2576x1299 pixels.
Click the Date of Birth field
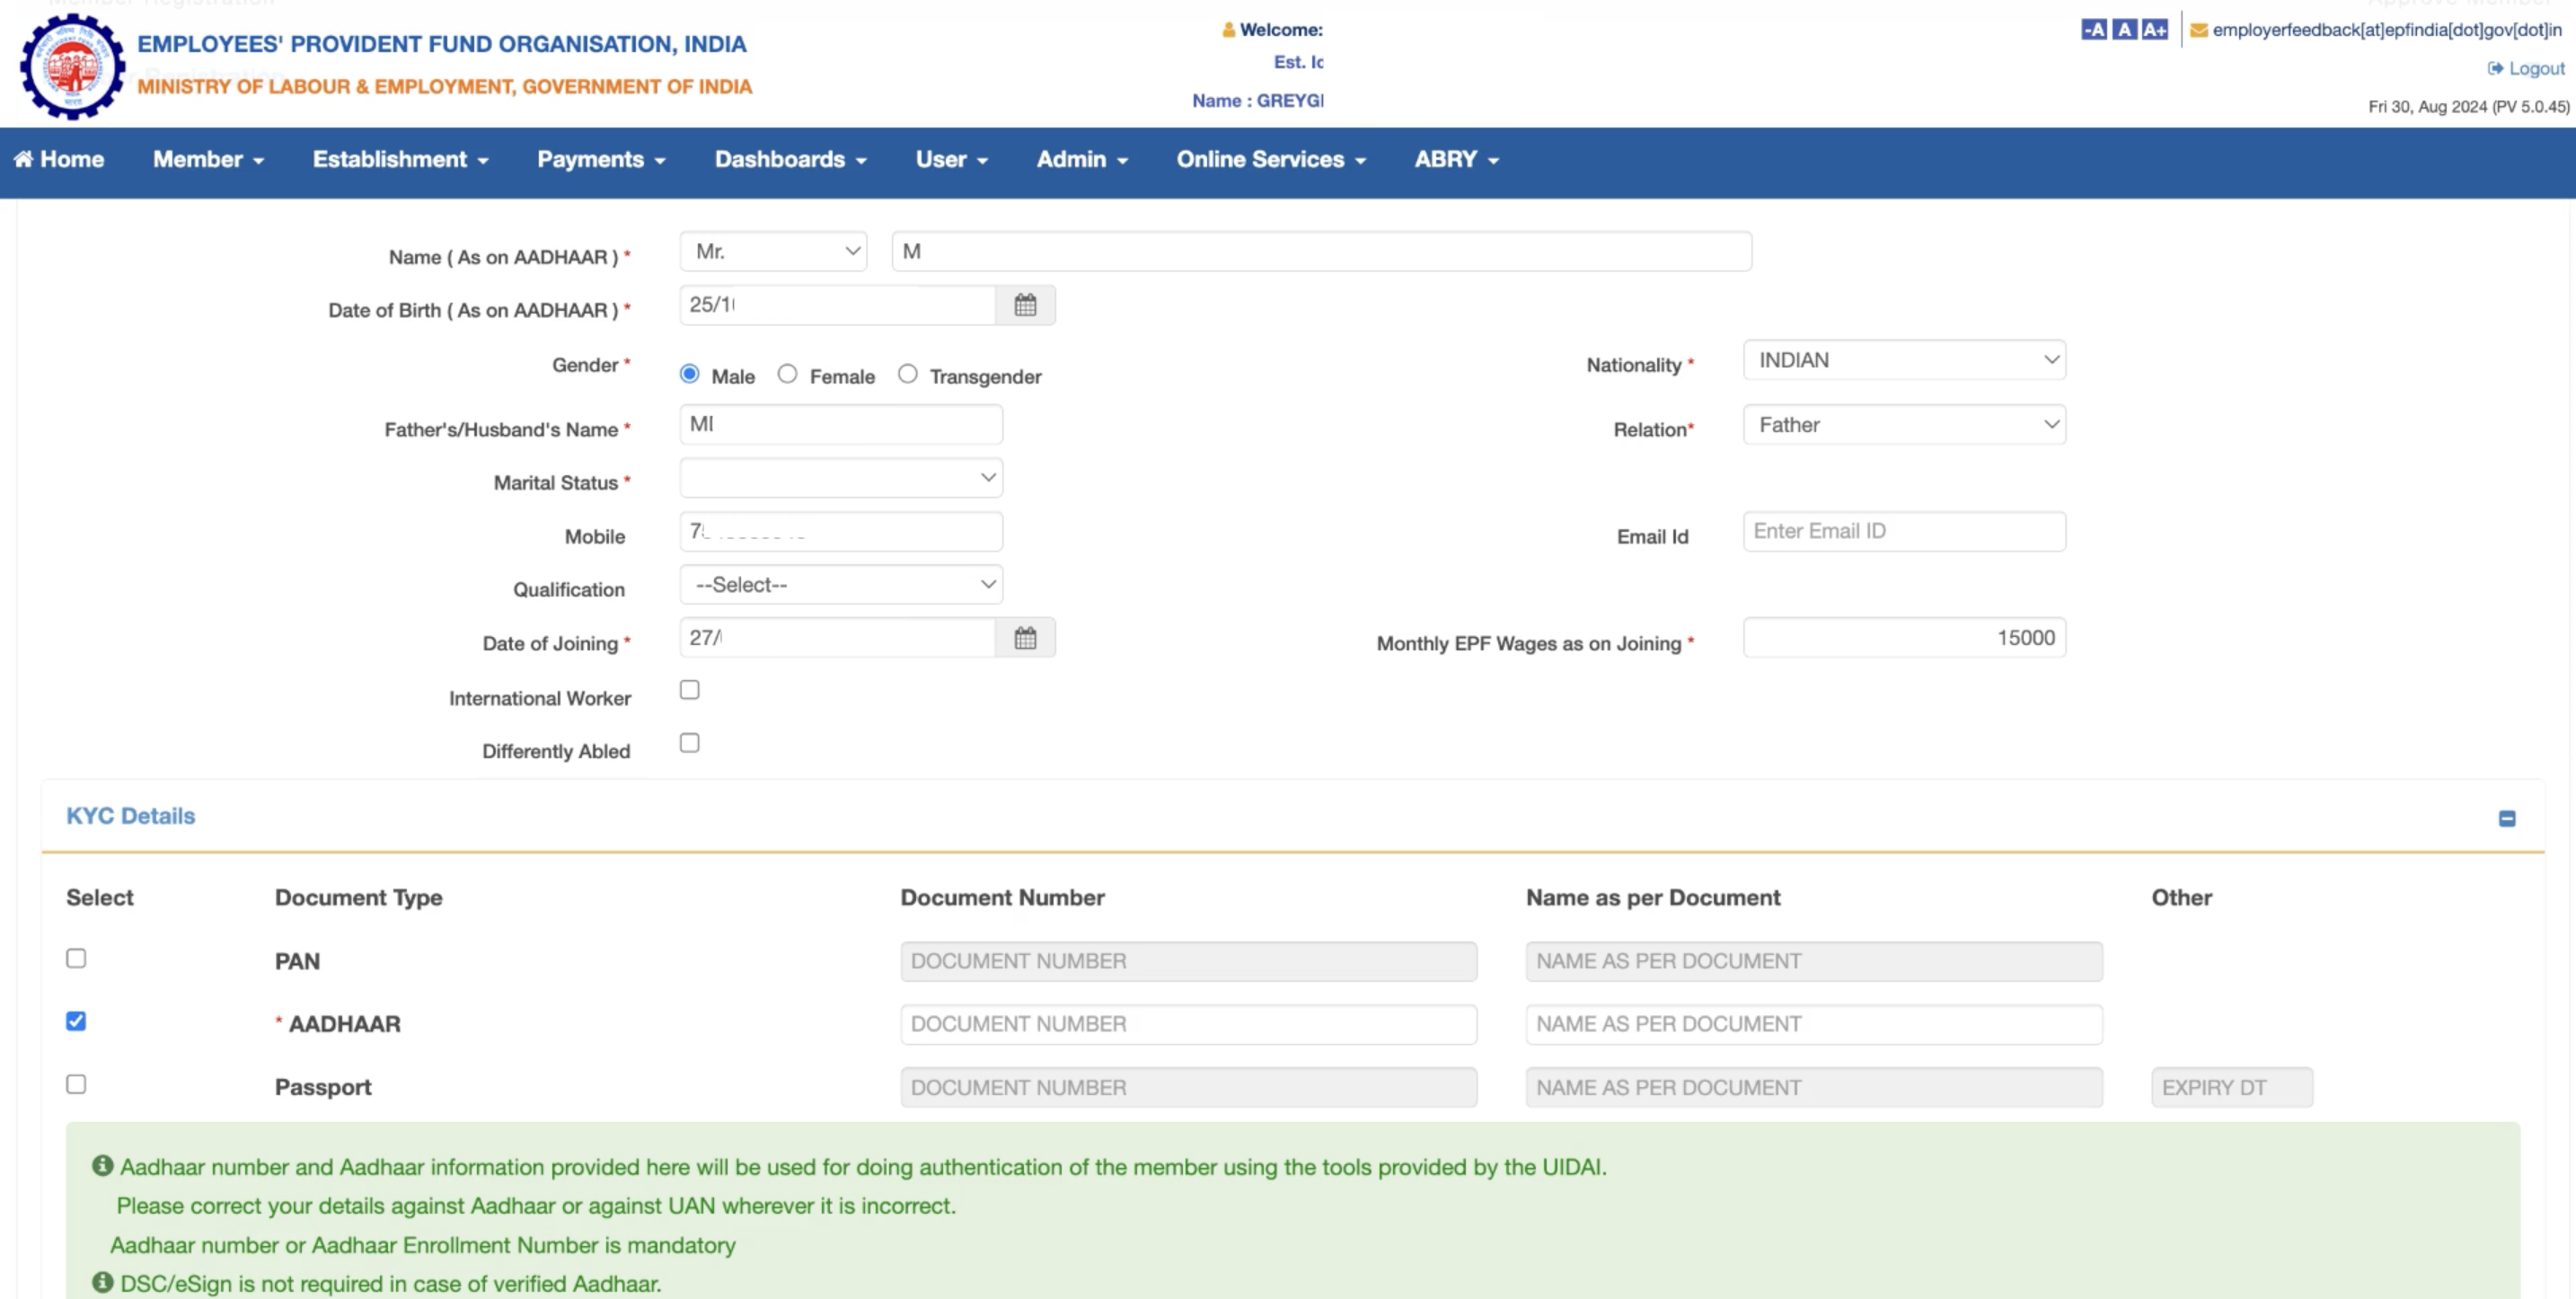pyautogui.click(x=838, y=305)
